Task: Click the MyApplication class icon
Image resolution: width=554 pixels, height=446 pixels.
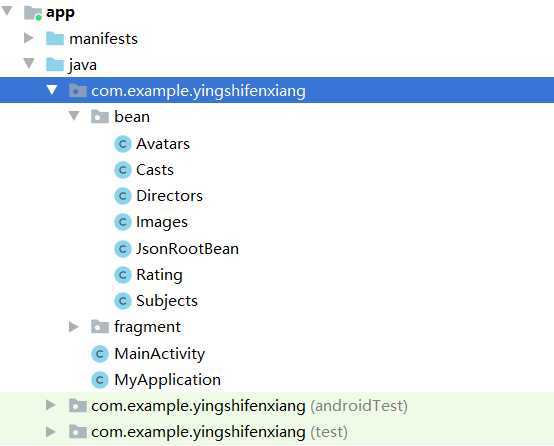Action: 100,380
